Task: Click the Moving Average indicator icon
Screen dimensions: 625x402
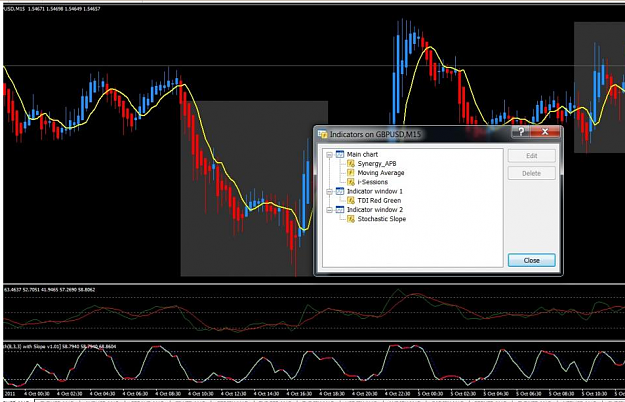Action: click(351, 173)
